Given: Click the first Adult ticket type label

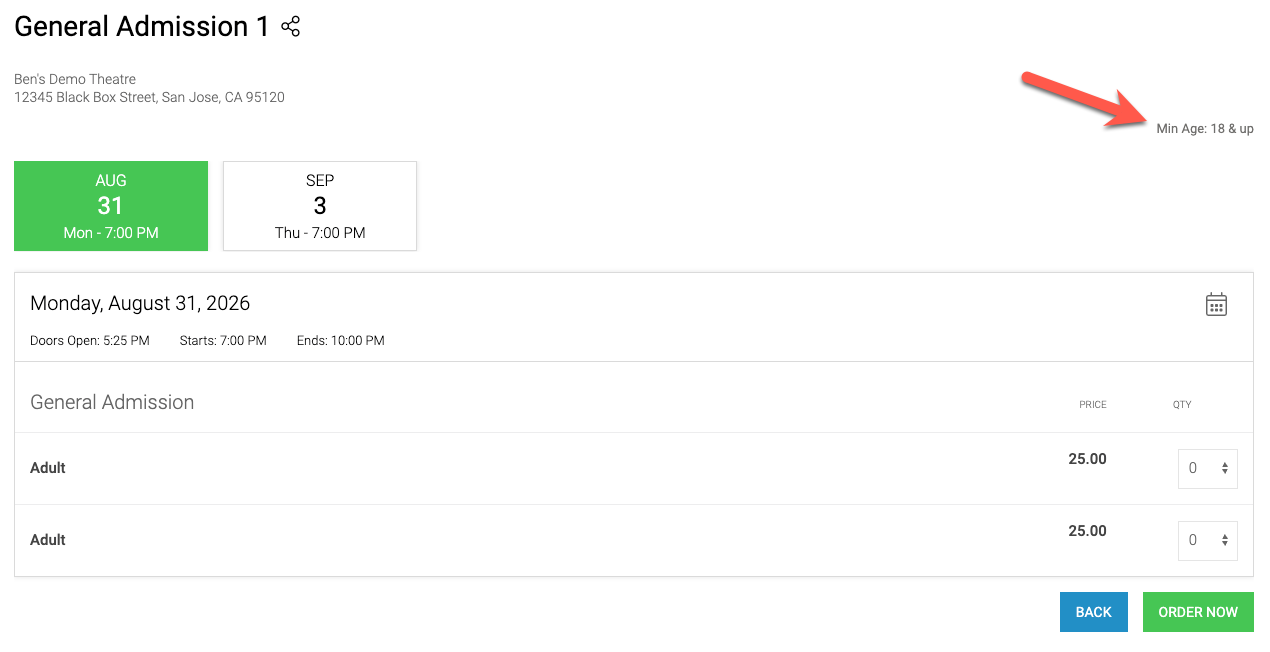Looking at the screenshot, I should click(48, 468).
